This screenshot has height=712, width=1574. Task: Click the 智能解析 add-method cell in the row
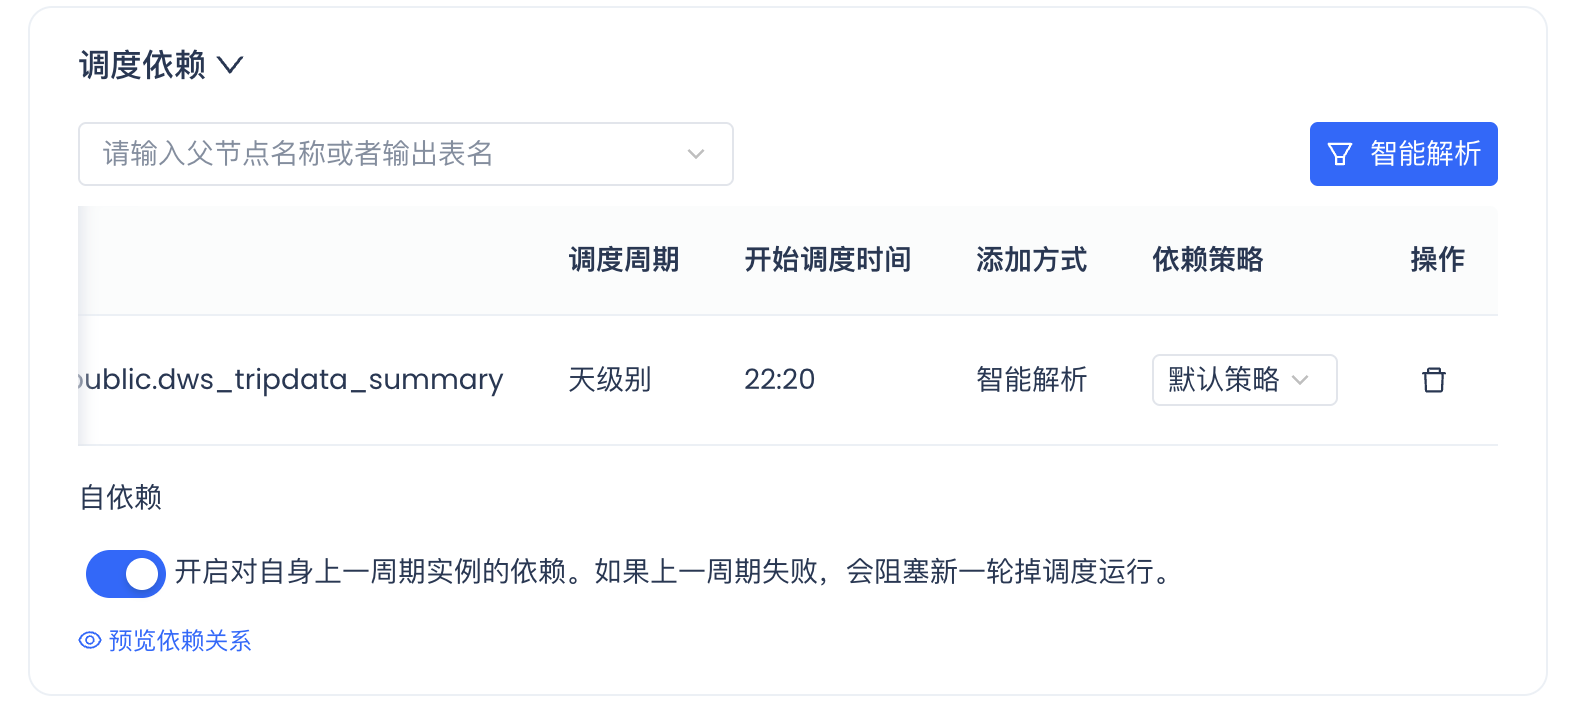(x=1031, y=380)
